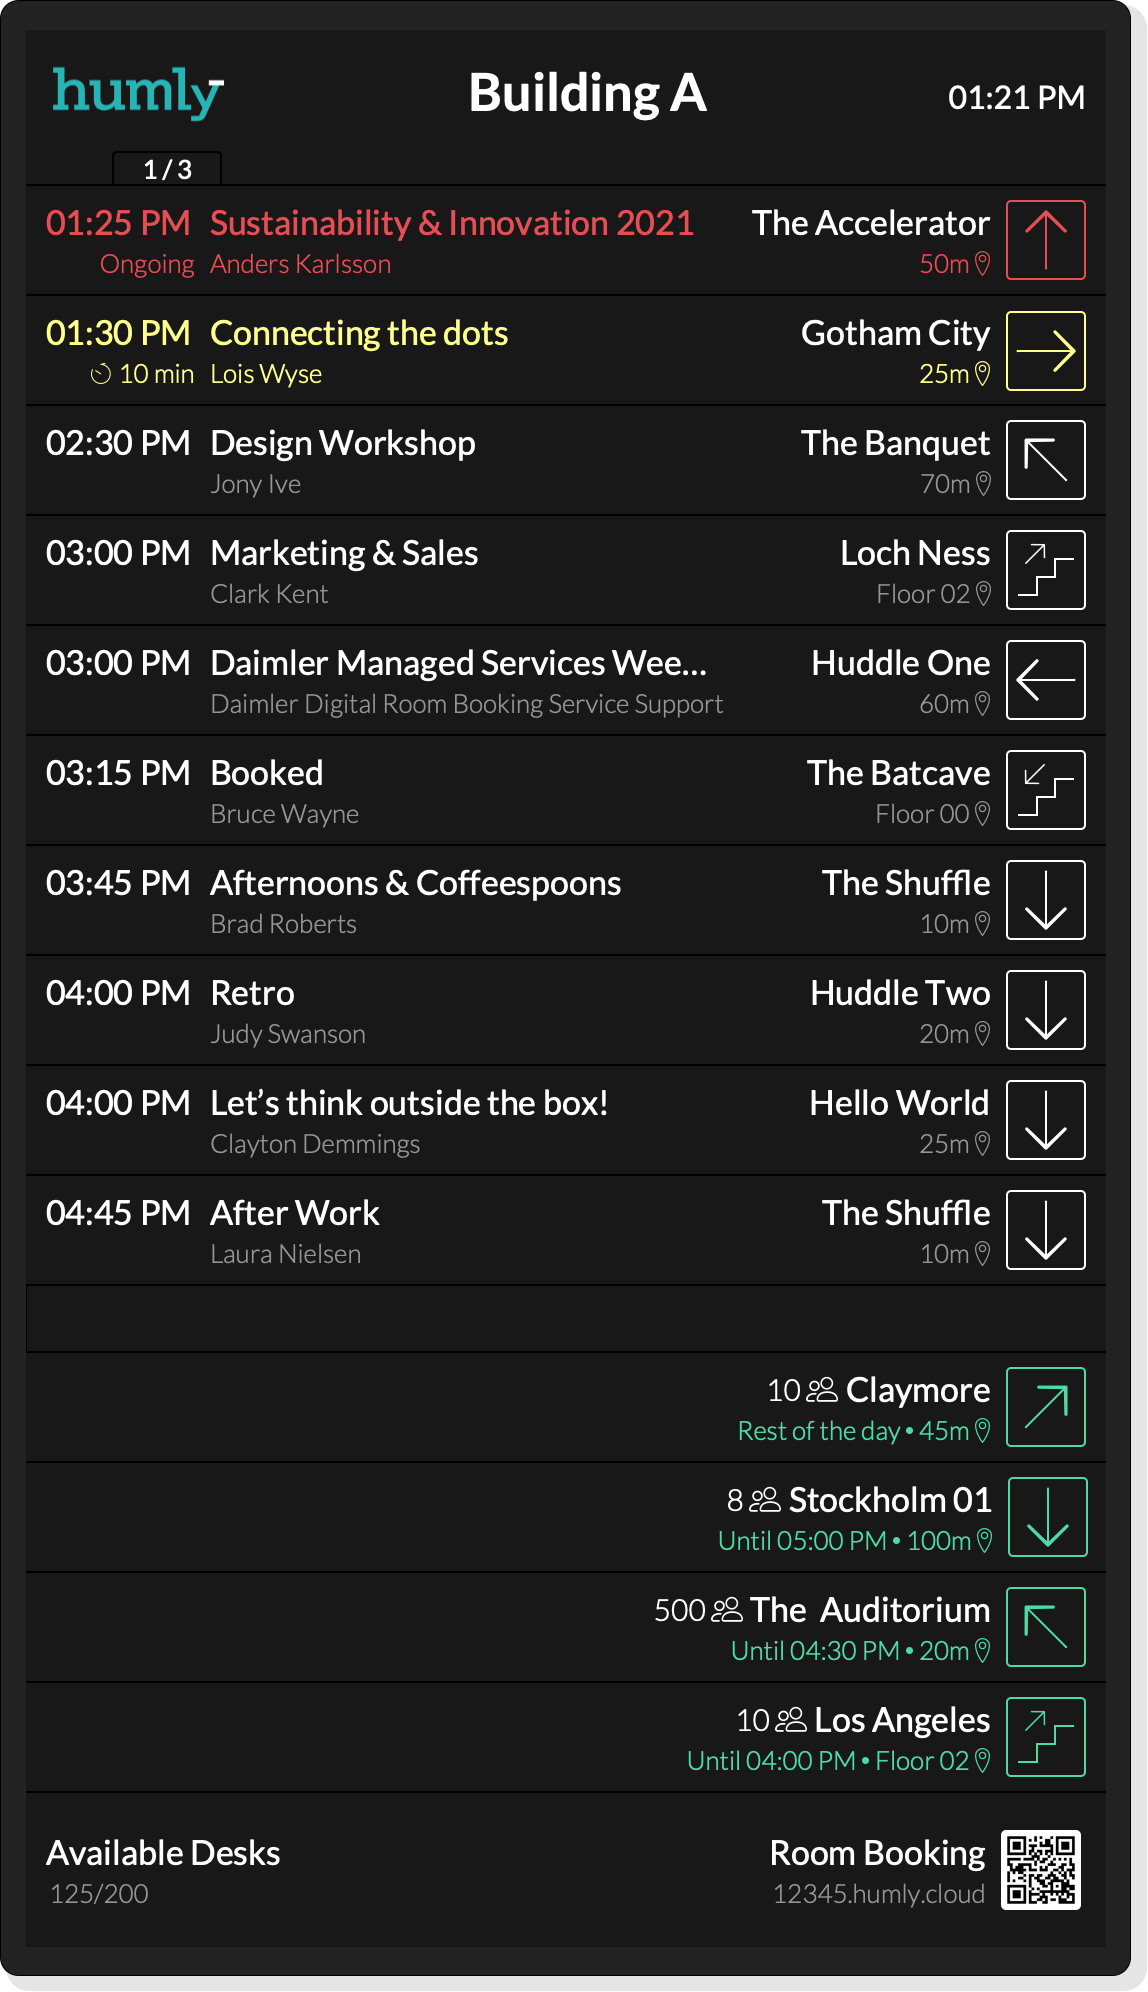Click organizer name Lois Wyse
This screenshot has height=1992, width=1148.
[266, 374]
